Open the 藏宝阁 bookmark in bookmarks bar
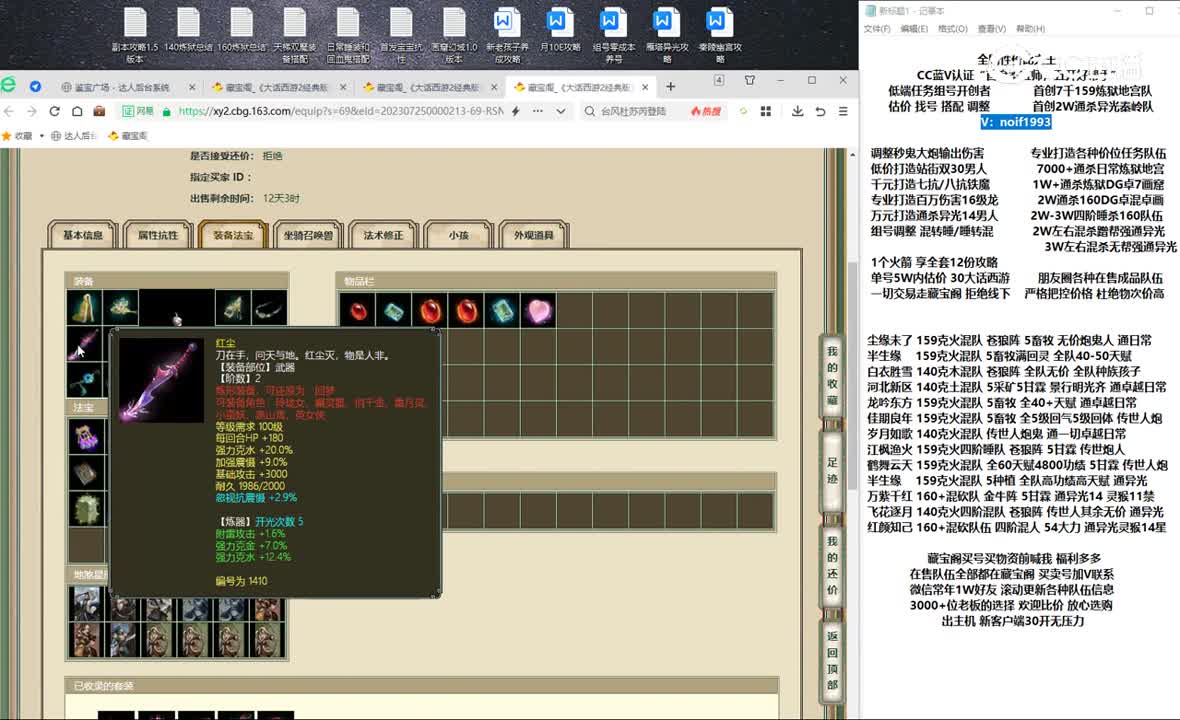Viewport: 1180px width, 720px height. coord(128,136)
